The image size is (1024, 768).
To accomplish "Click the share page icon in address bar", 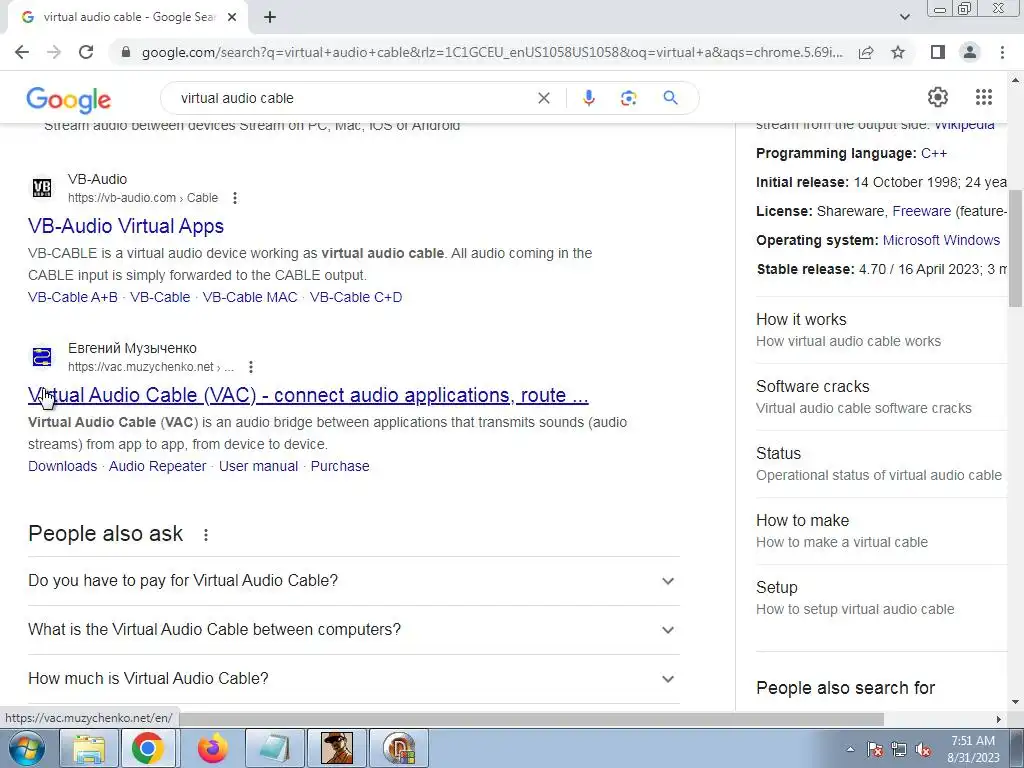I will pyautogui.click(x=866, y=52).
